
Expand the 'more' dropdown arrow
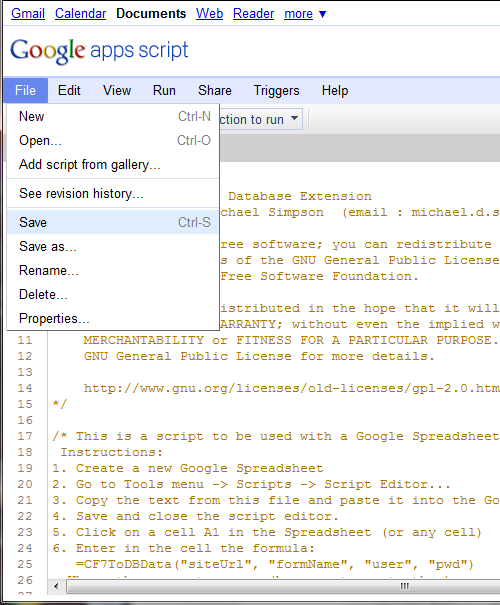point(323,14)
